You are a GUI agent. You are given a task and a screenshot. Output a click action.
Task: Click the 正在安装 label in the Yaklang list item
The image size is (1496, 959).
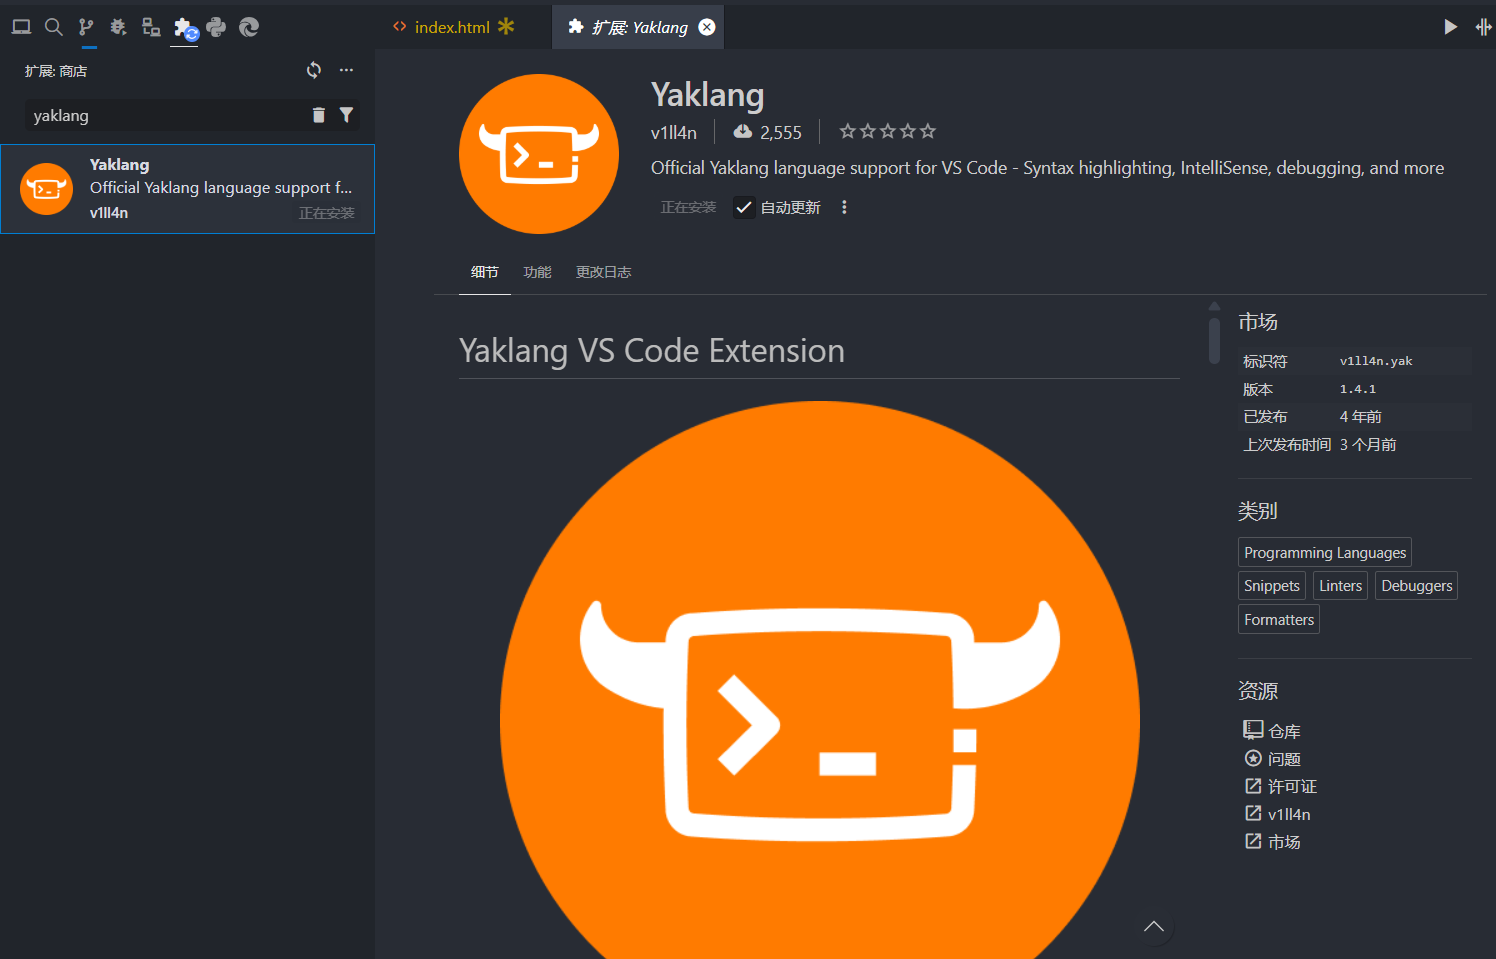(x=326, y=213)
